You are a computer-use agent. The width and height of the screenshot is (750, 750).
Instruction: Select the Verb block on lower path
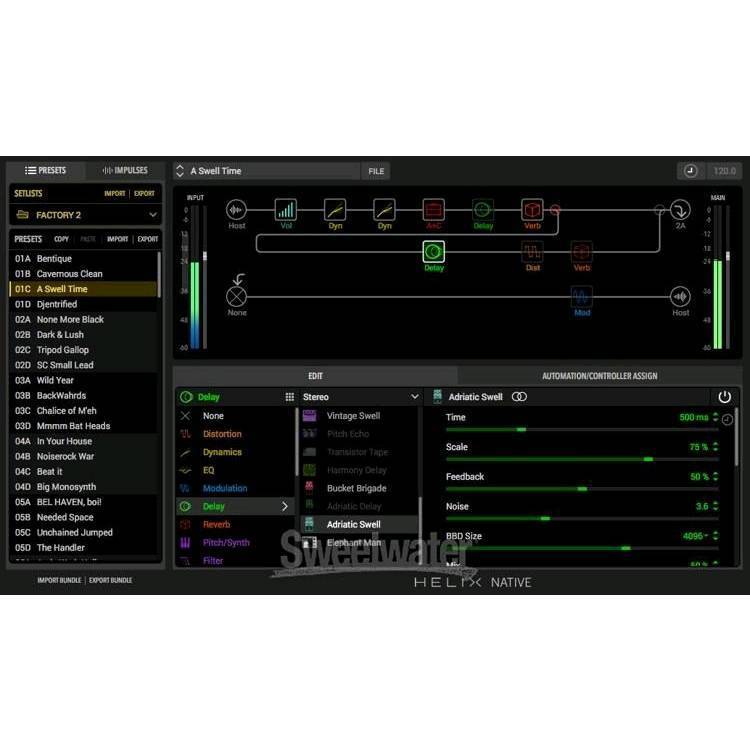[581, 252]
